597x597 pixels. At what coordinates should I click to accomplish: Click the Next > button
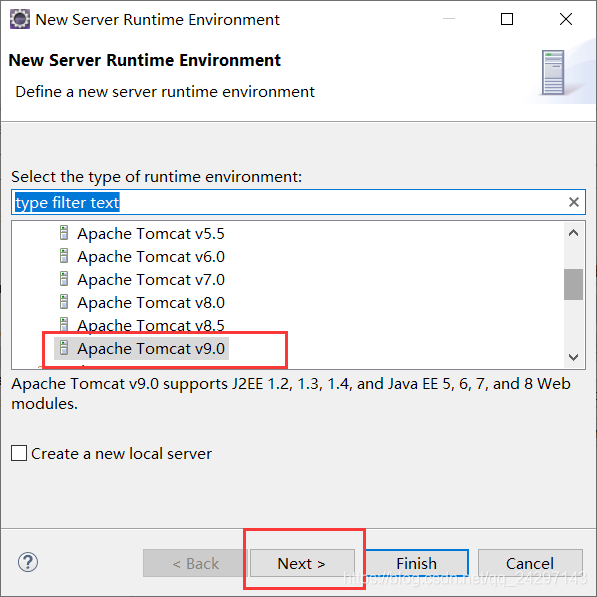pos(302,563)
